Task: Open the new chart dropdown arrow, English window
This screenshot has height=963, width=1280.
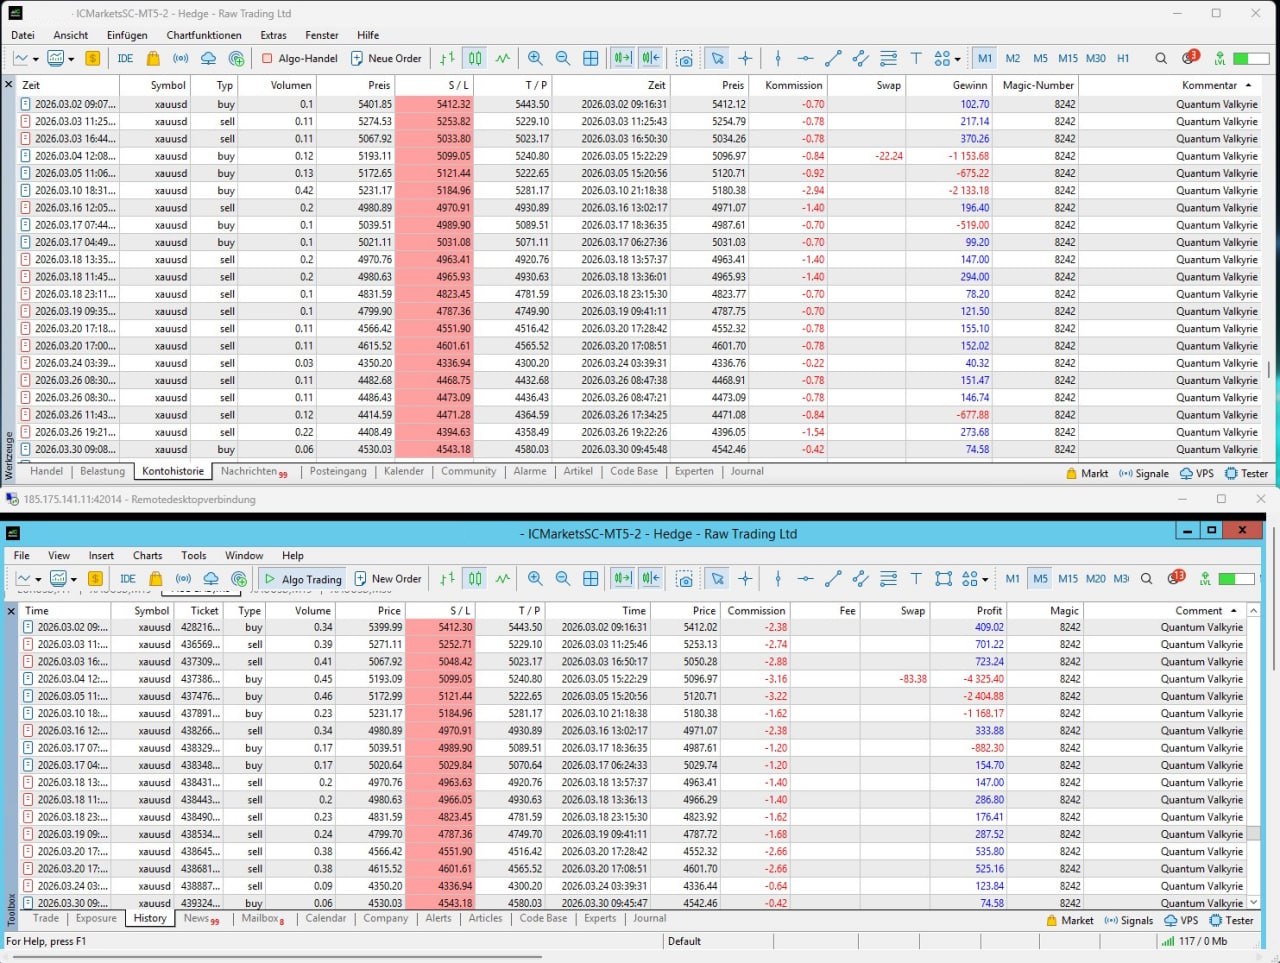Action: [x=38, y=579]
